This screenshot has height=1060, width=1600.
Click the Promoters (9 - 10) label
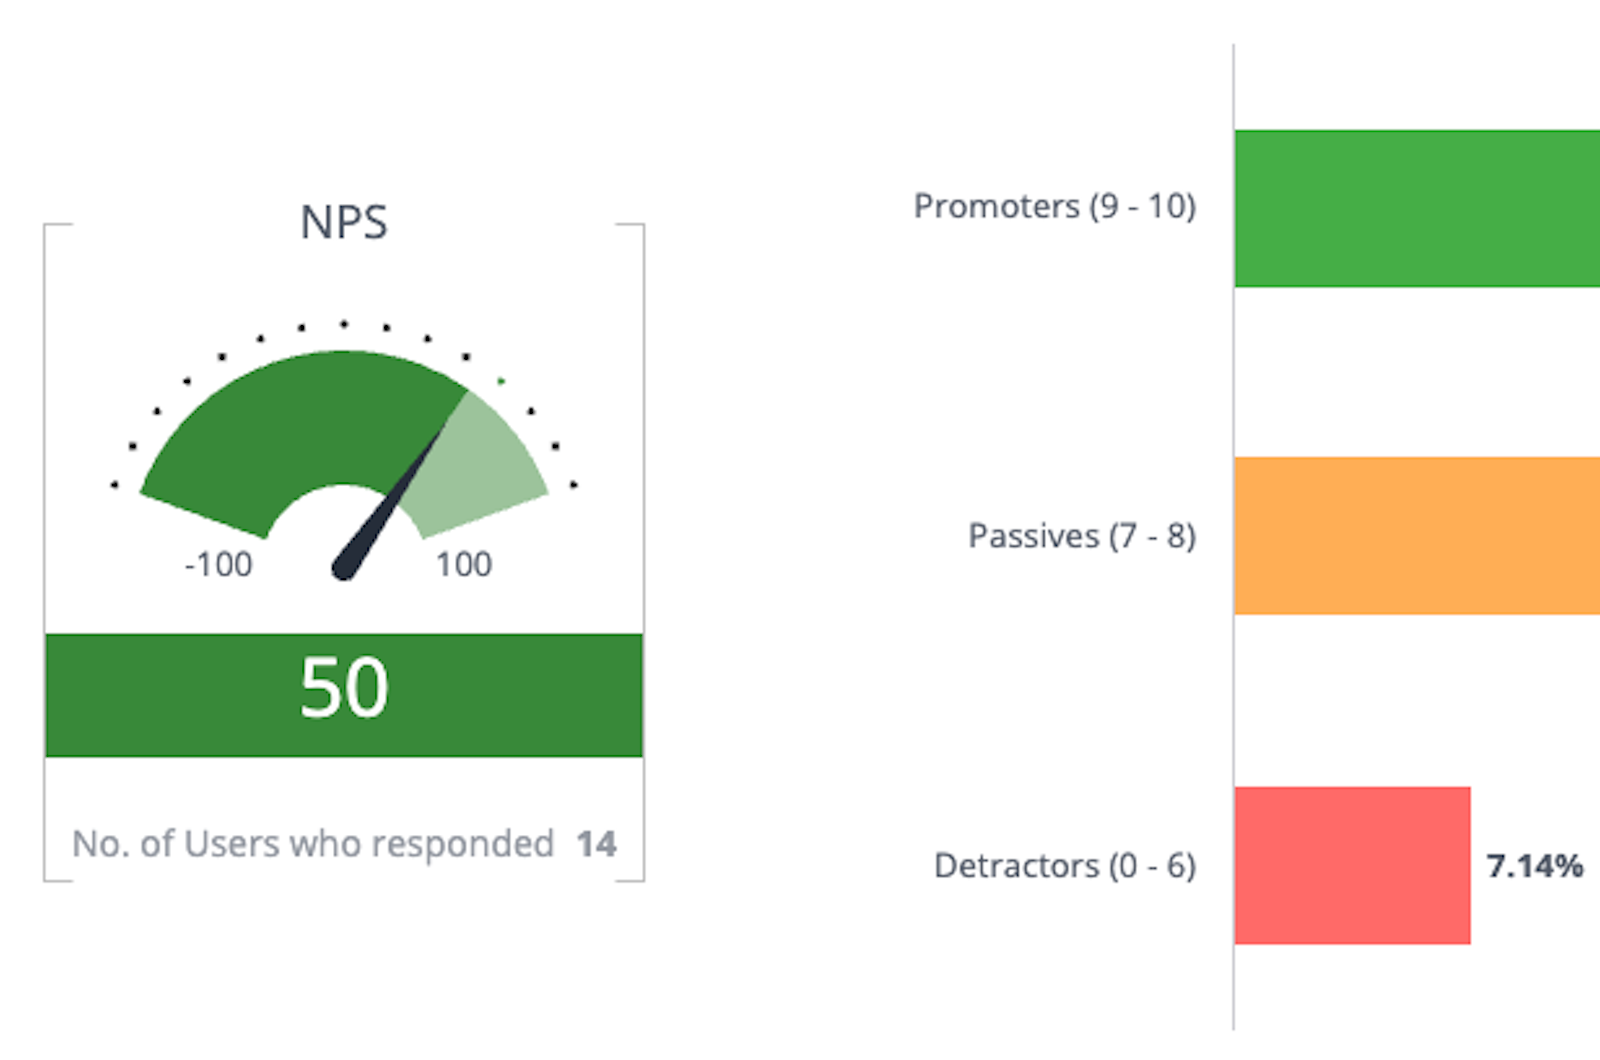1054,206
